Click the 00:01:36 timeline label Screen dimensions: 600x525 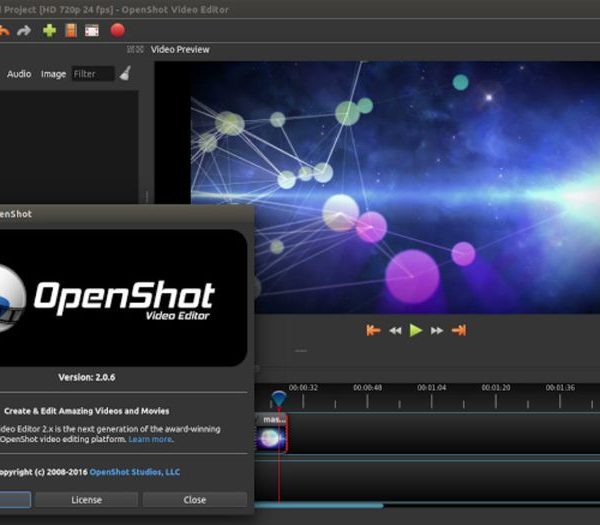pos(560,388)
